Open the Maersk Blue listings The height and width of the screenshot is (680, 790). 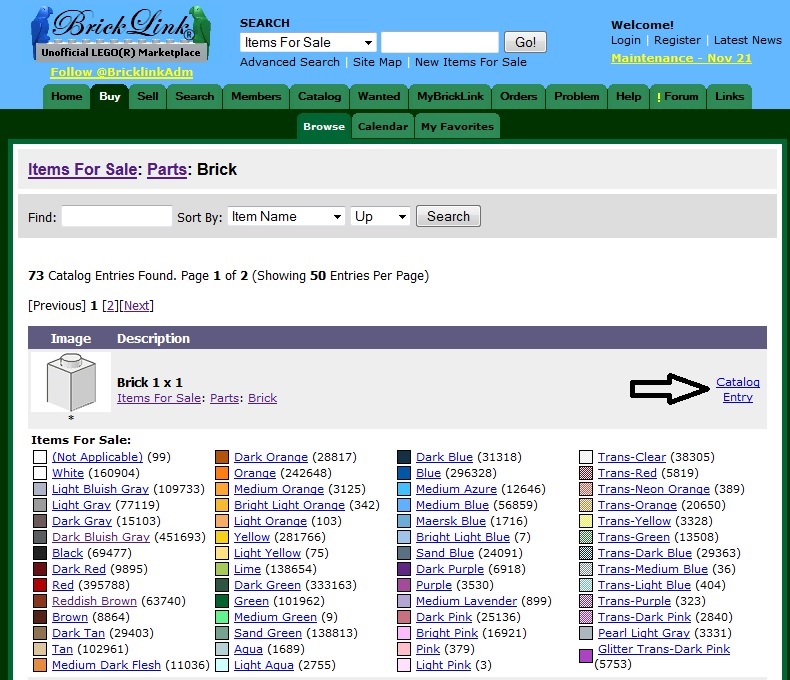(450, 521)
